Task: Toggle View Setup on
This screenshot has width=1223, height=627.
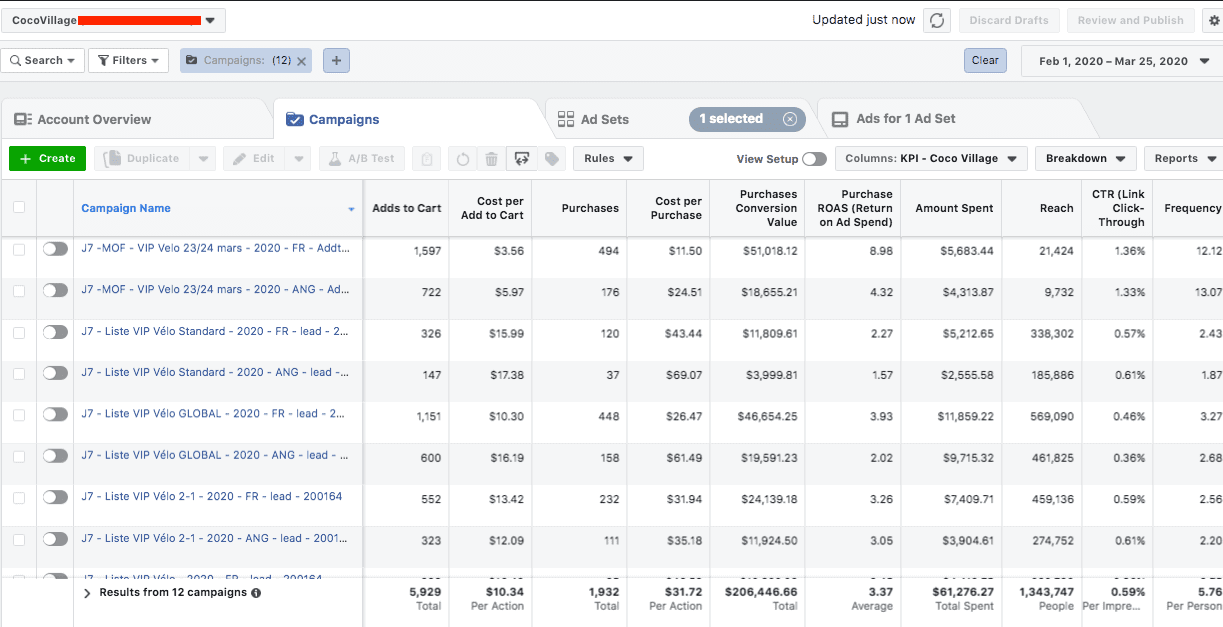Action: pyautogui.click(x=817, y=158)
